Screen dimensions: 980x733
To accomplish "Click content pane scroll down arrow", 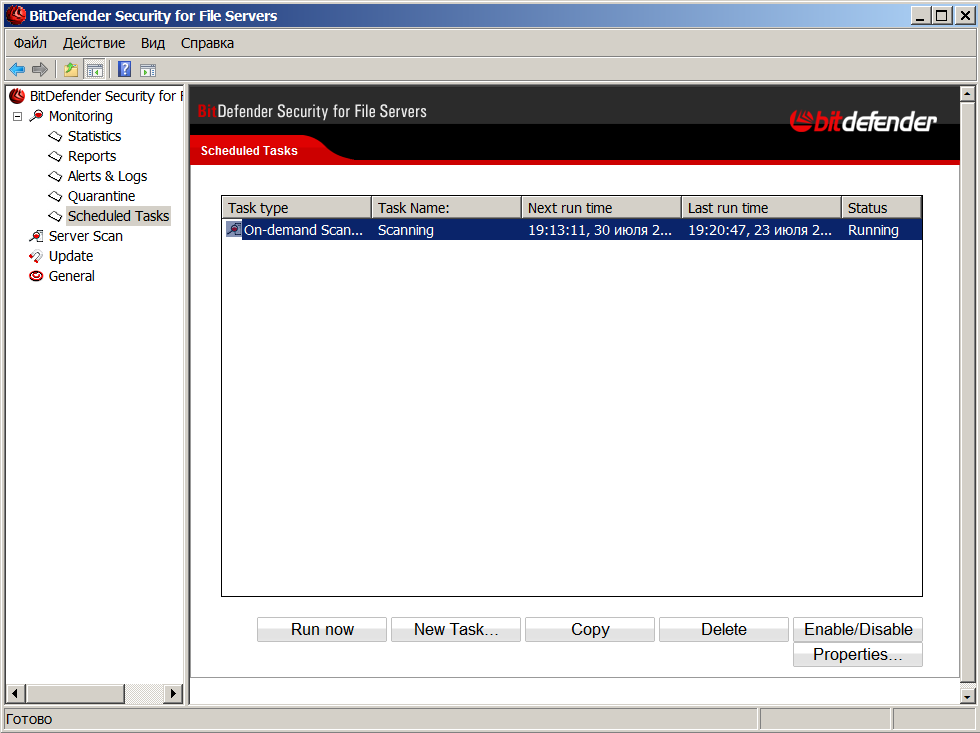I will pyautogui.click(x=967, y=696).
